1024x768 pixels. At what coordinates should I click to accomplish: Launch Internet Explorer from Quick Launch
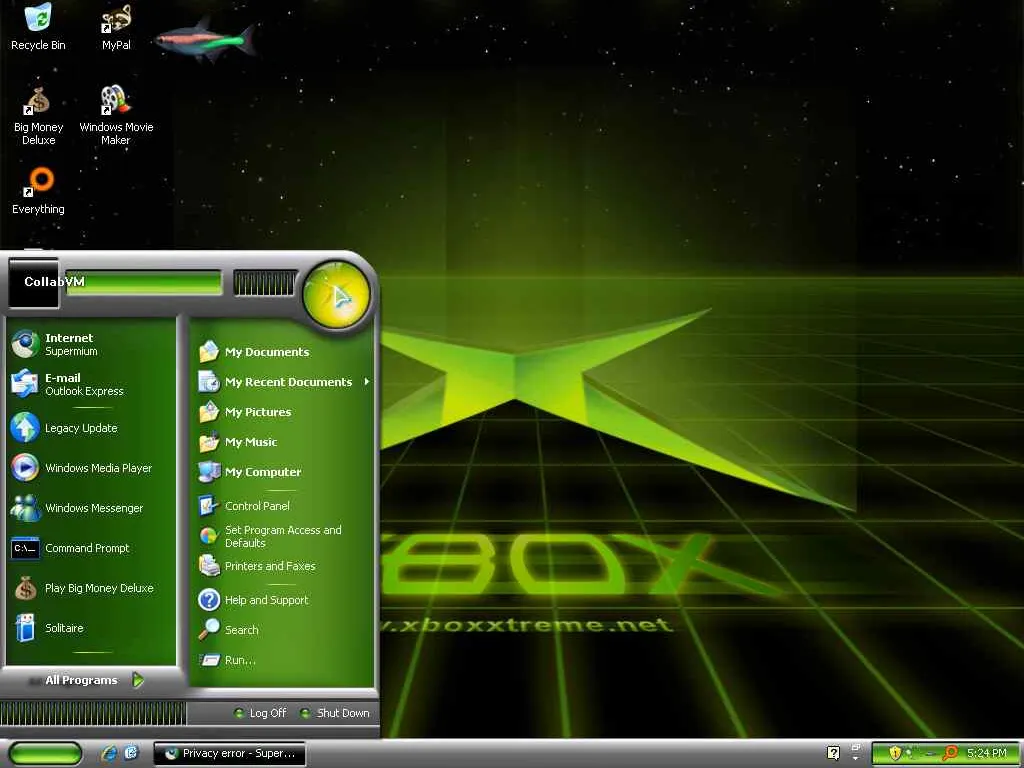point(109,754)
